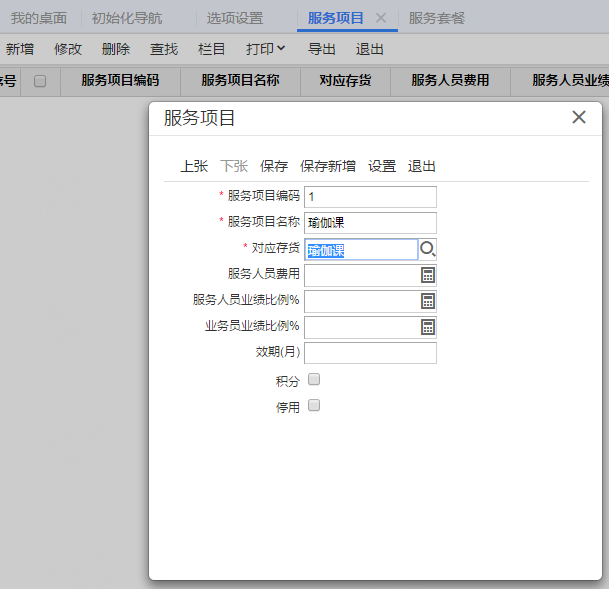Screen dimensions: 609x589
Task: Open calculator icon for 服务人员业绩比例%
Action: [x=428, y=301]
